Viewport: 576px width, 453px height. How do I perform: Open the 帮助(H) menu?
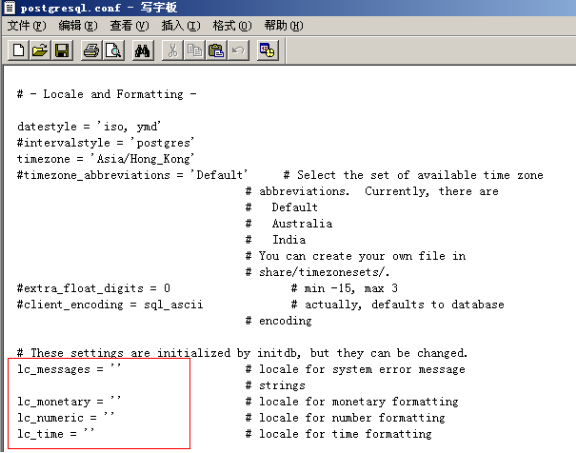[284, 26]
